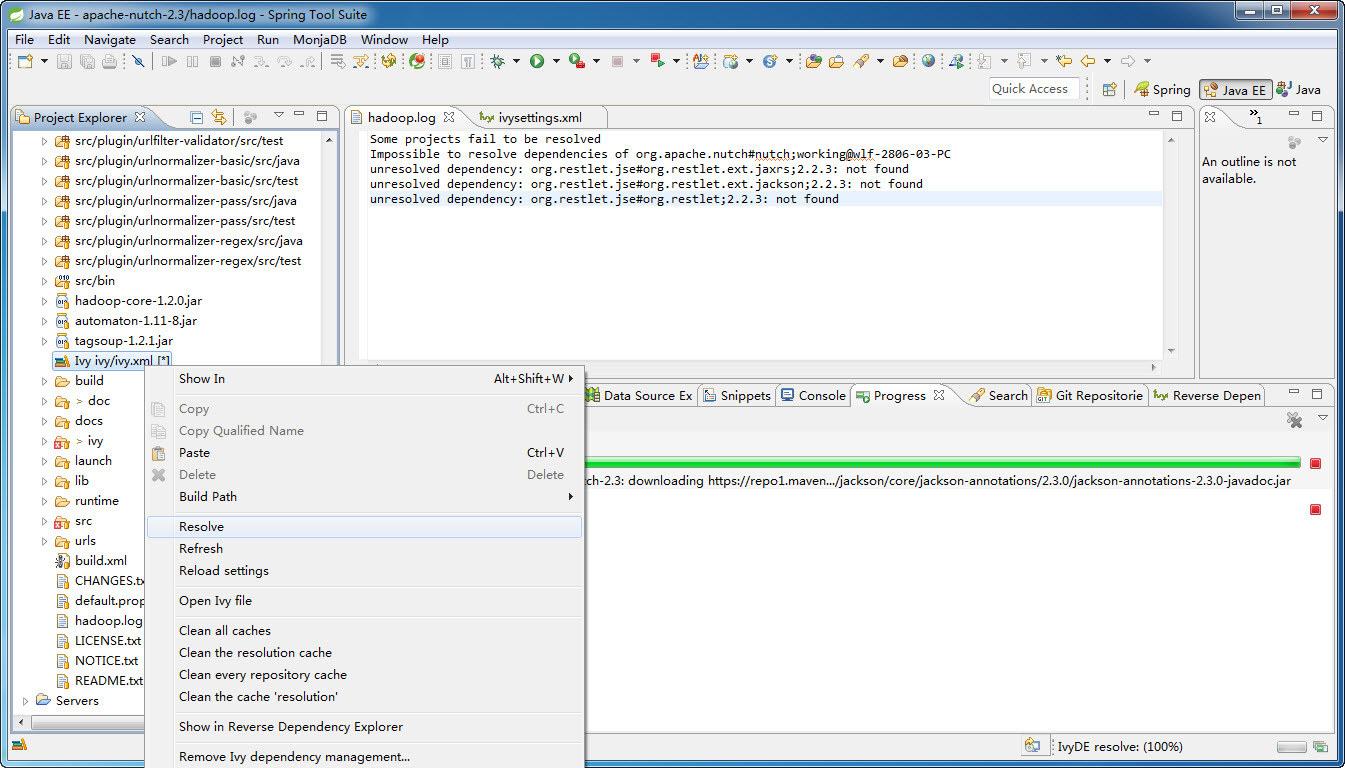Click the New wizard toolbar icon

[24, 61]
